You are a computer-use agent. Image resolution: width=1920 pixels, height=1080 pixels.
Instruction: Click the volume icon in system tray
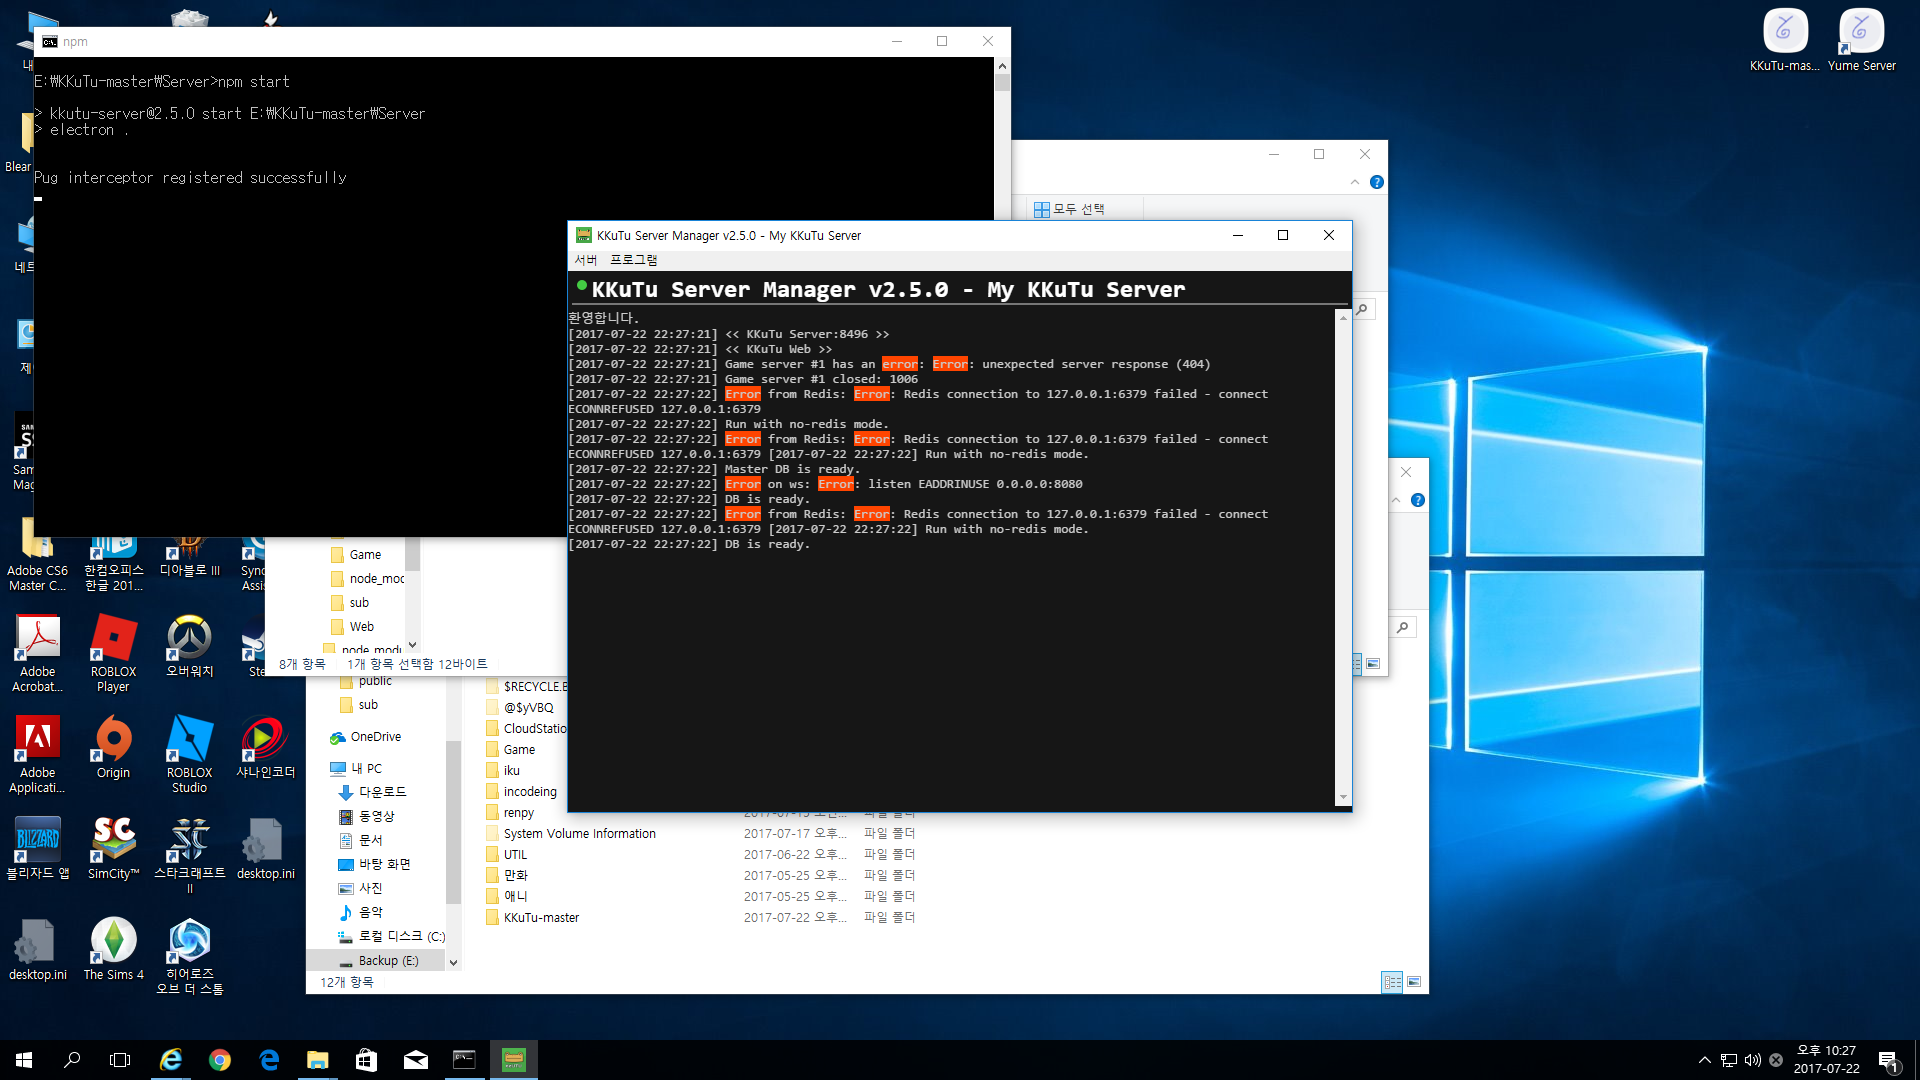coord(1752,1059)
